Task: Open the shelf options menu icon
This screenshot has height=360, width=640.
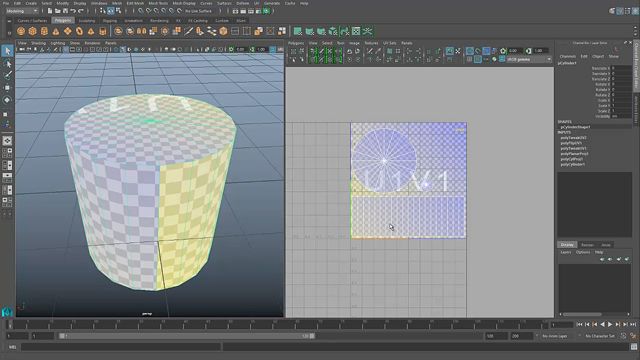Action: coord(9,32)
